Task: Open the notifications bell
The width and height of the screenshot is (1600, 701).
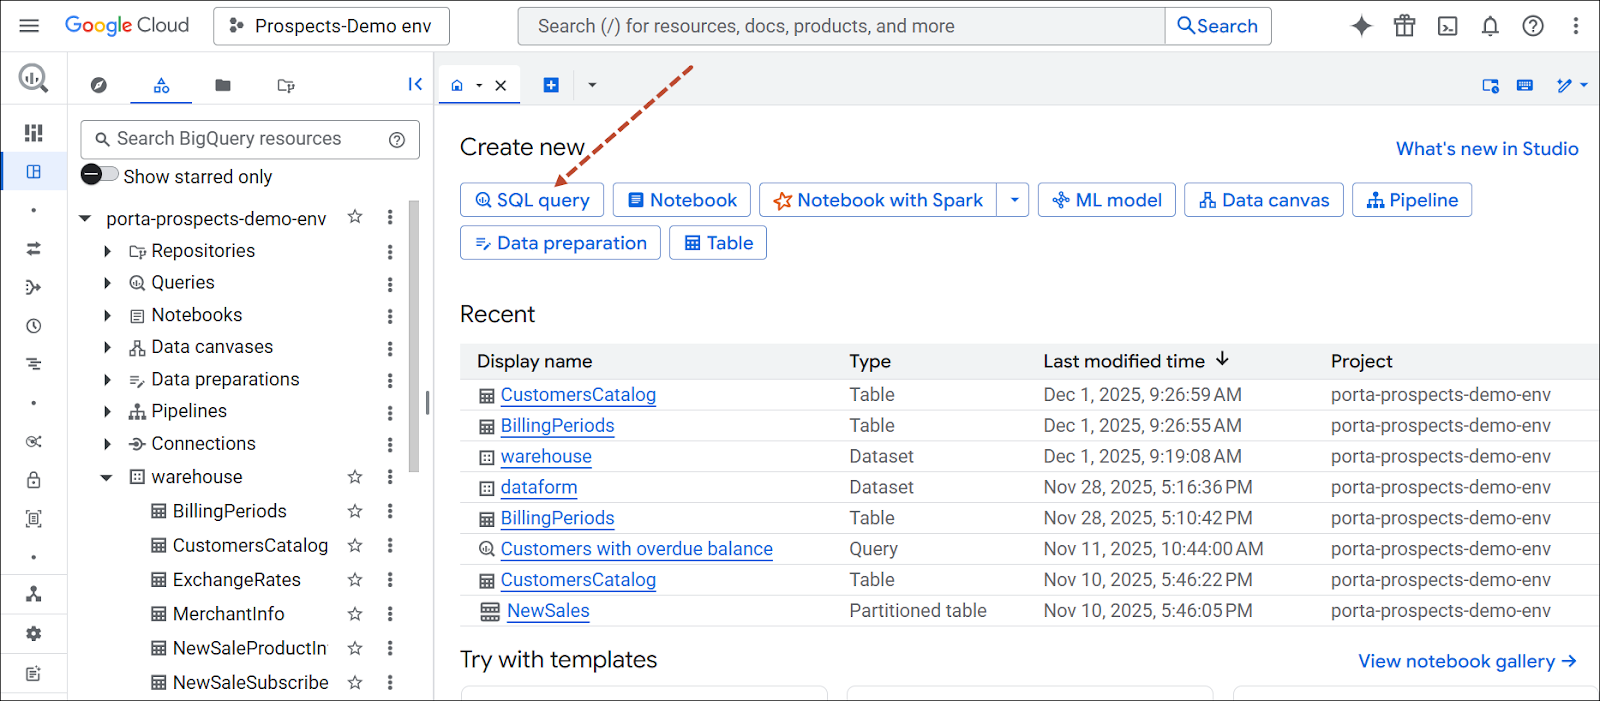Action: (1490, 26)
